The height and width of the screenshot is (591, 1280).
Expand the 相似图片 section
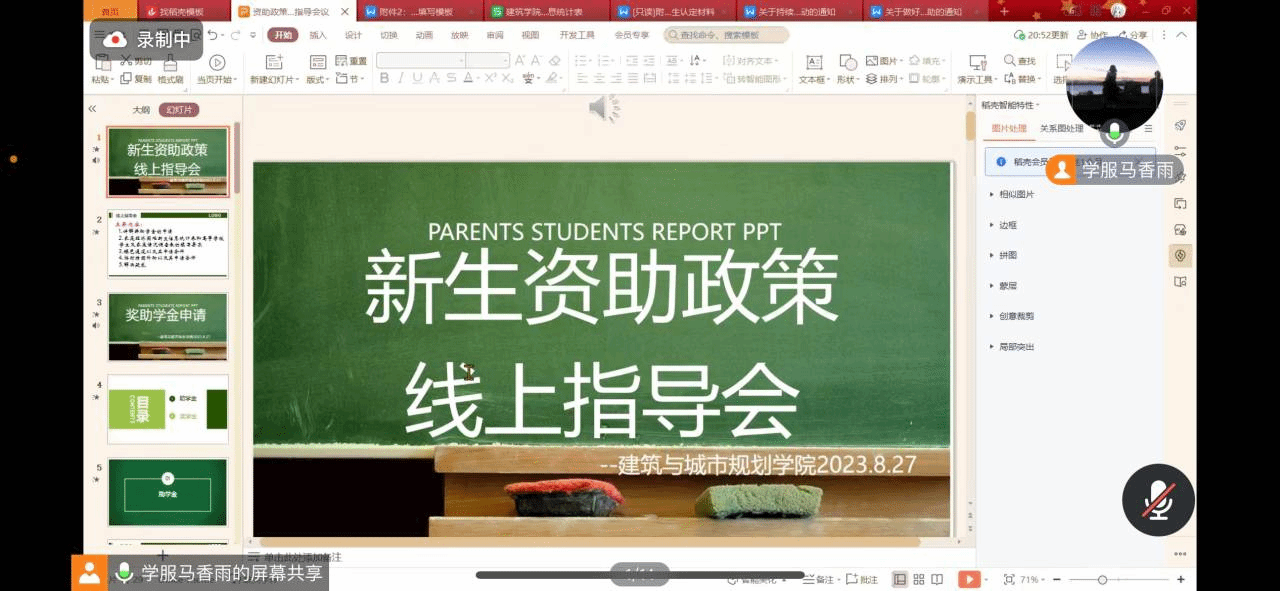tap(1012, 195)
